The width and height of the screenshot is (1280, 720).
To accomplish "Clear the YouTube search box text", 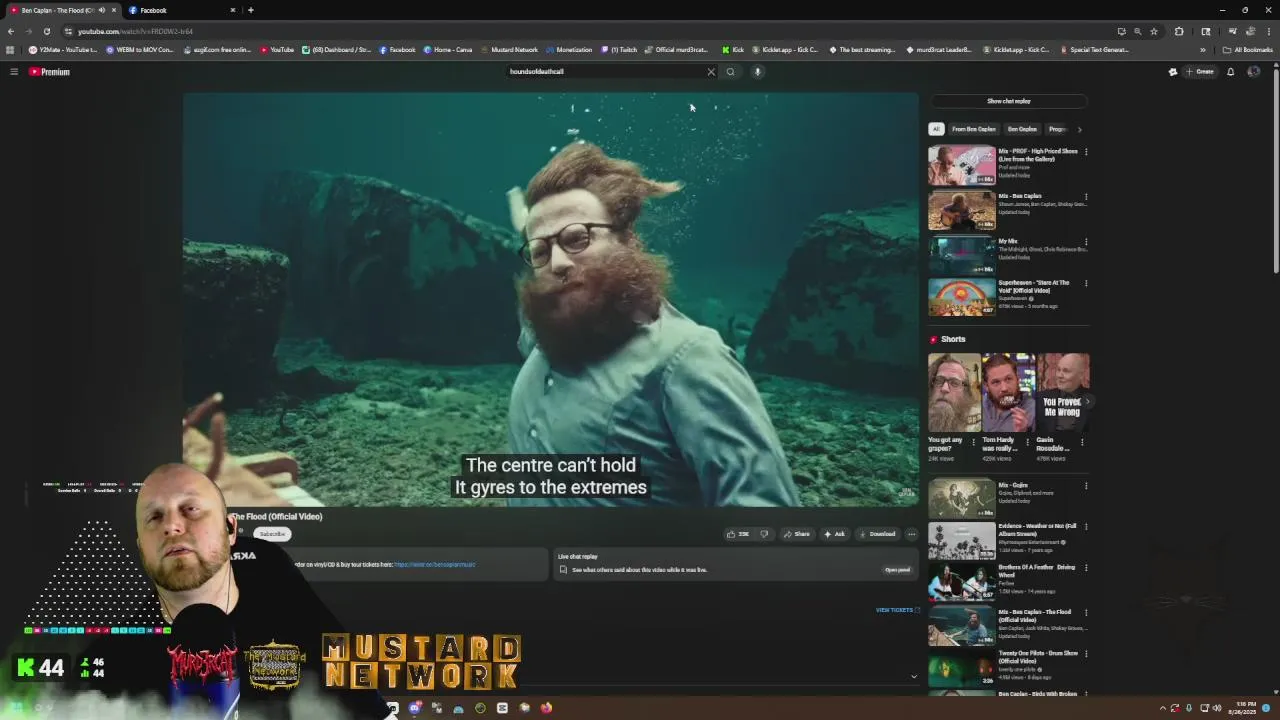I will (711, 72).
